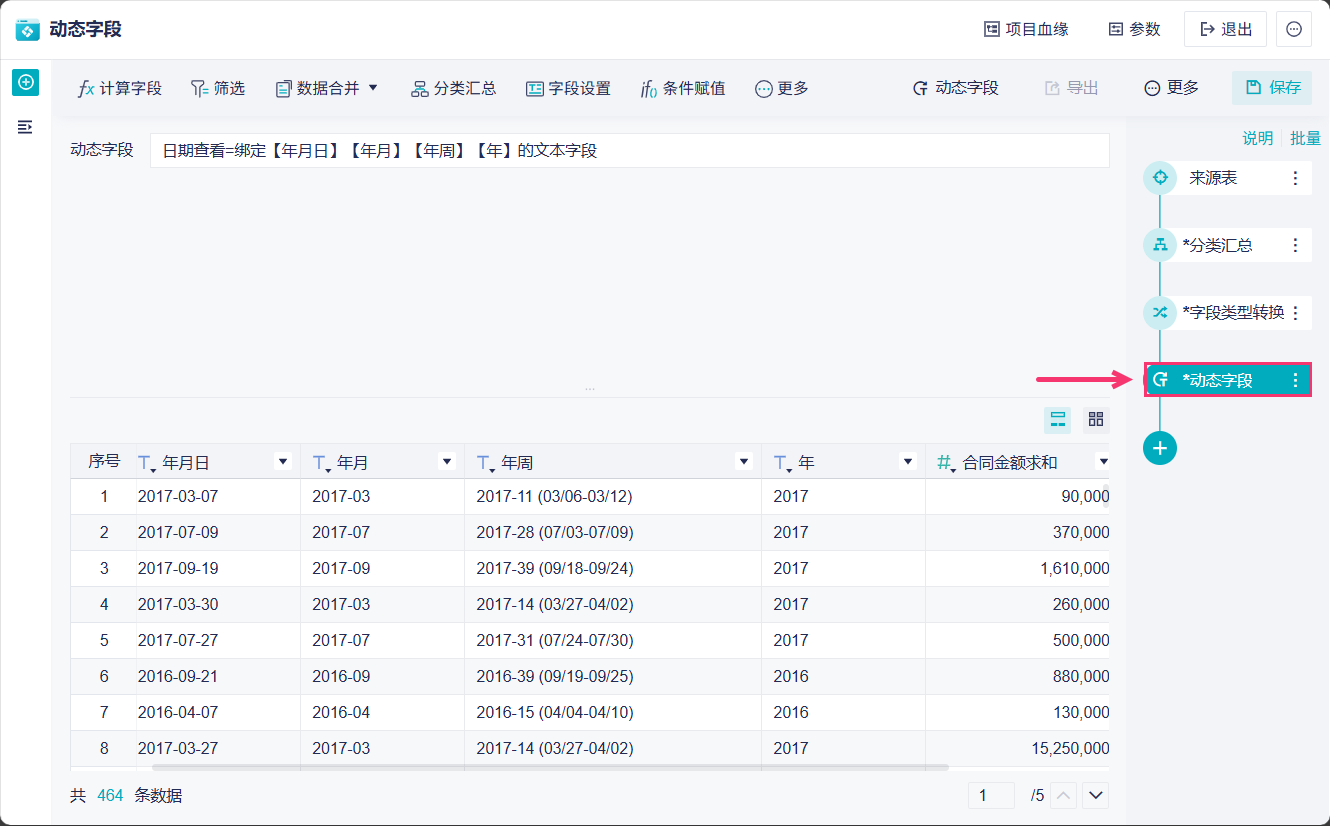
Task: Change the 年月日 column type icon
Action: pos(146,462)
